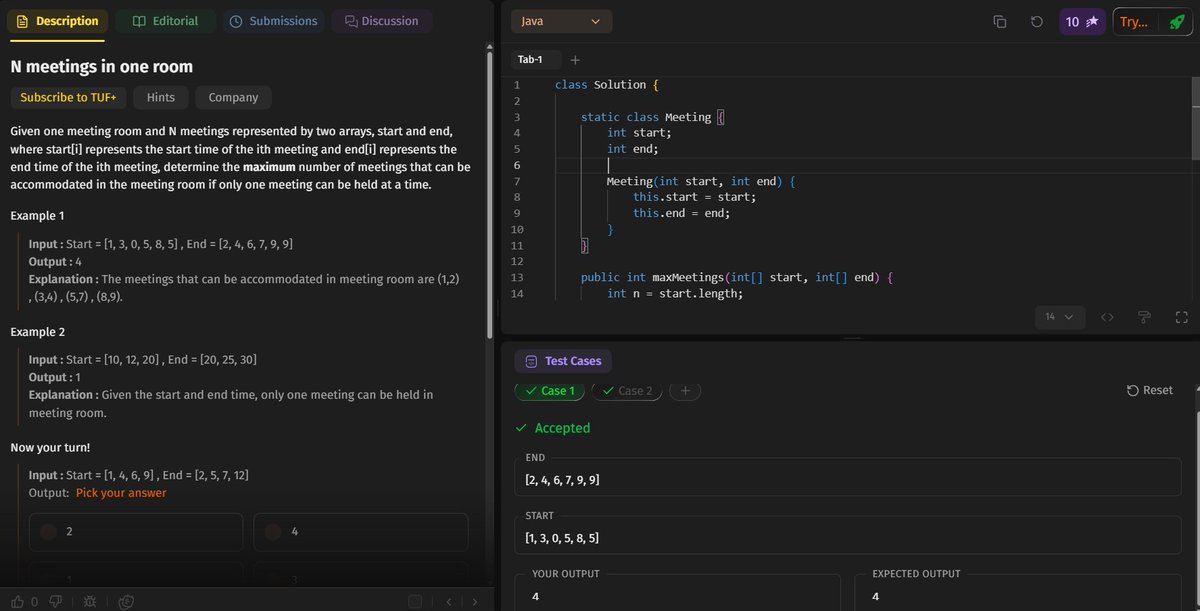
Task: Like the problem with thumbs up
Action: coord(18,601)
